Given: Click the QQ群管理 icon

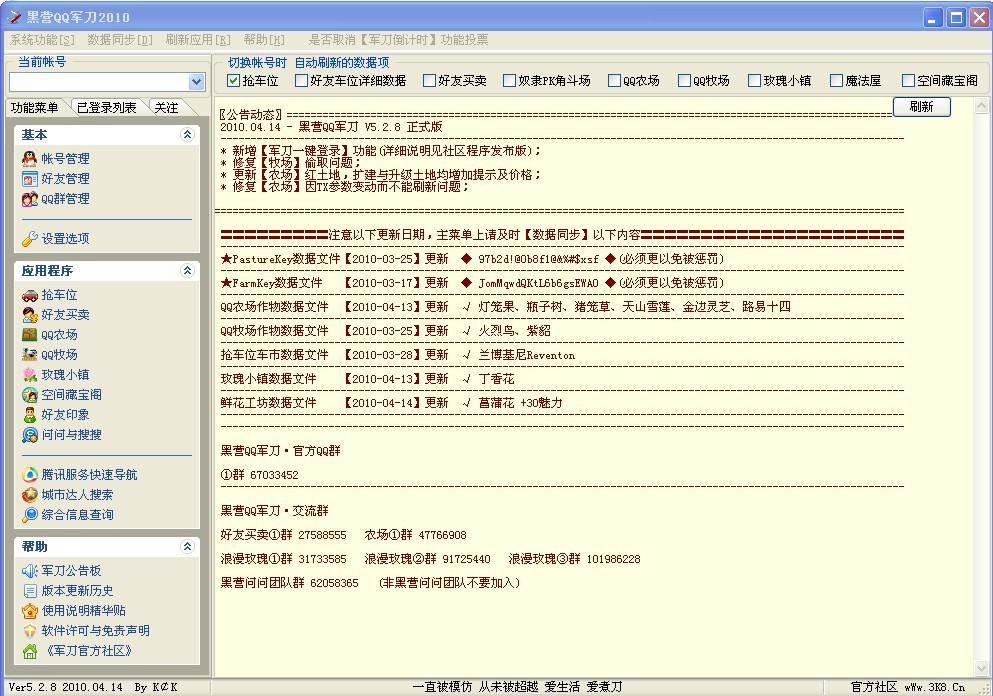Looking at the screenshot, I should point(30,199).
